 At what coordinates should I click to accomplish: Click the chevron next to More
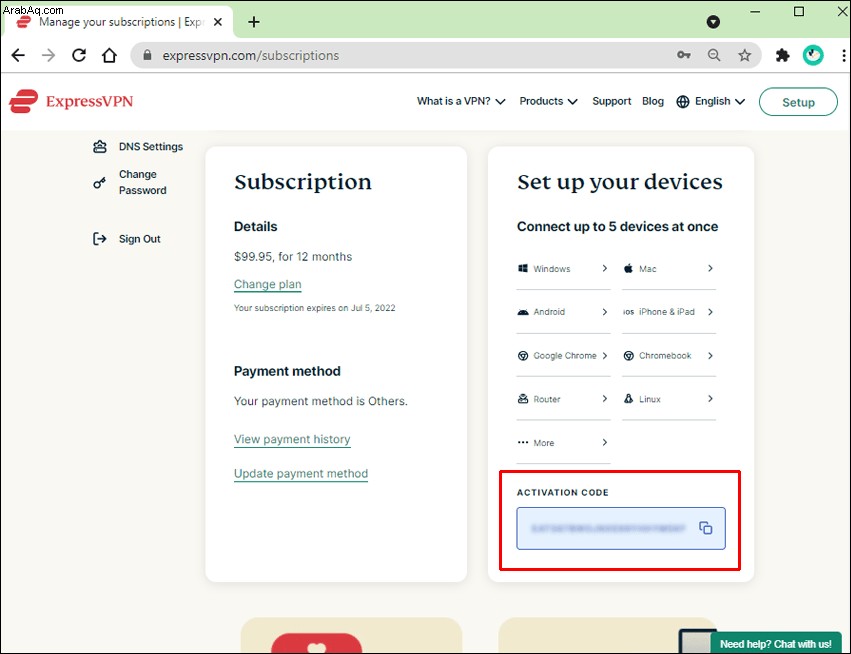coord(605,442)
